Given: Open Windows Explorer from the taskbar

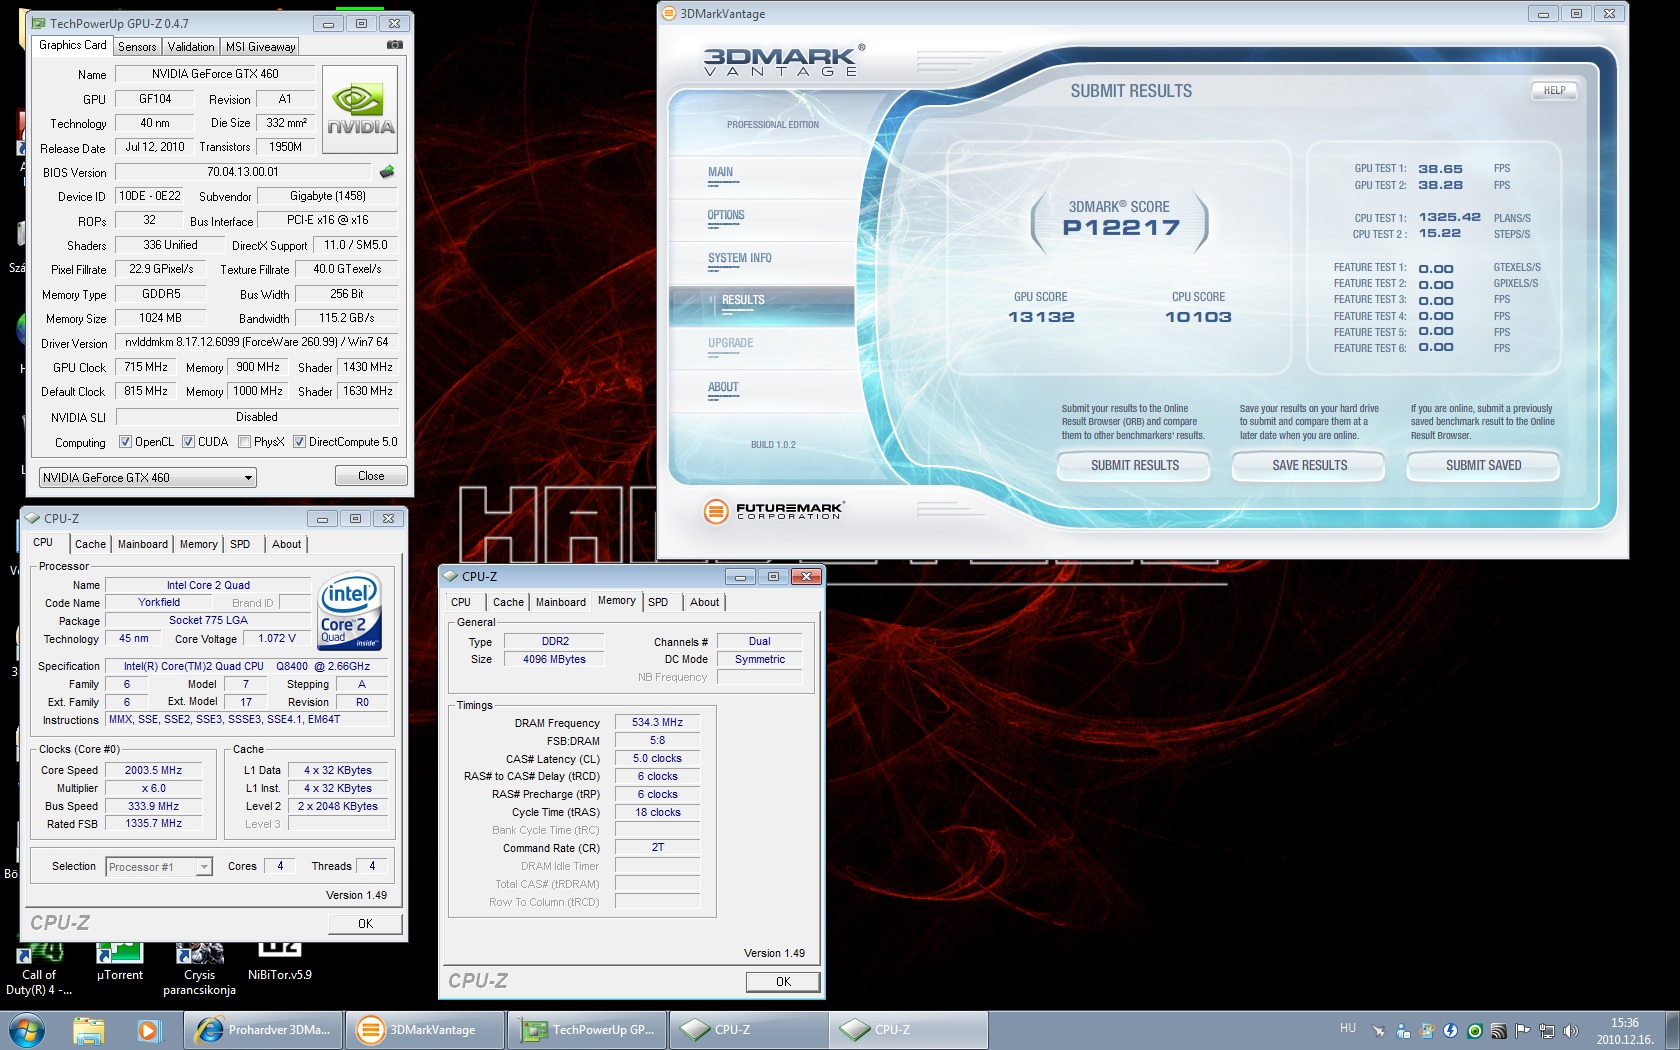Looking at the screenshot, I should 88,1030.
